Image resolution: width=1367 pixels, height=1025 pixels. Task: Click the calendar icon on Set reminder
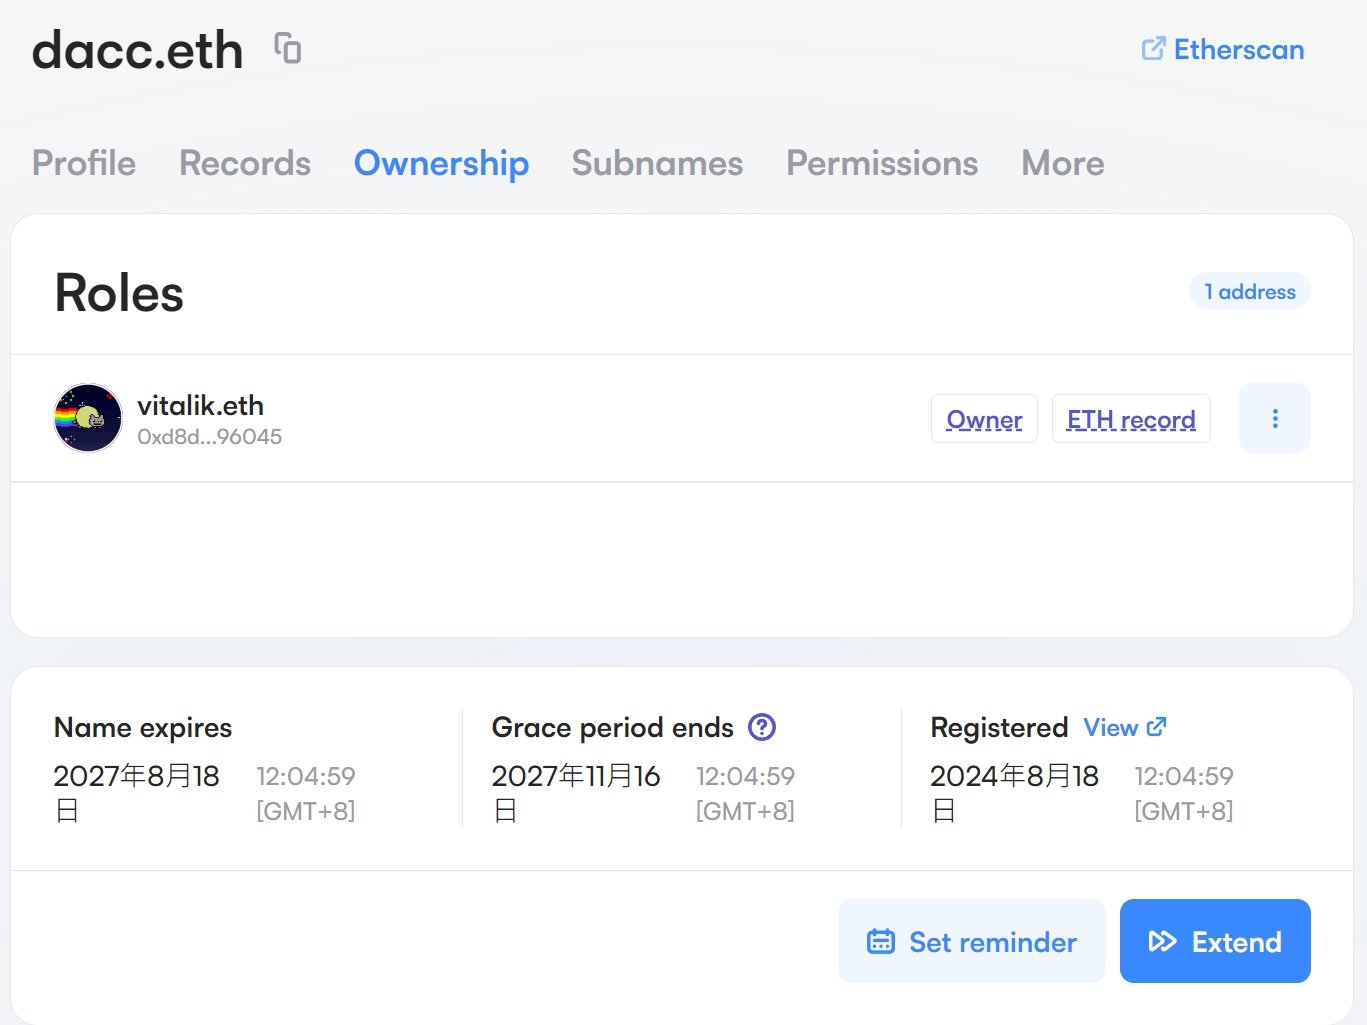coord(880,940)
